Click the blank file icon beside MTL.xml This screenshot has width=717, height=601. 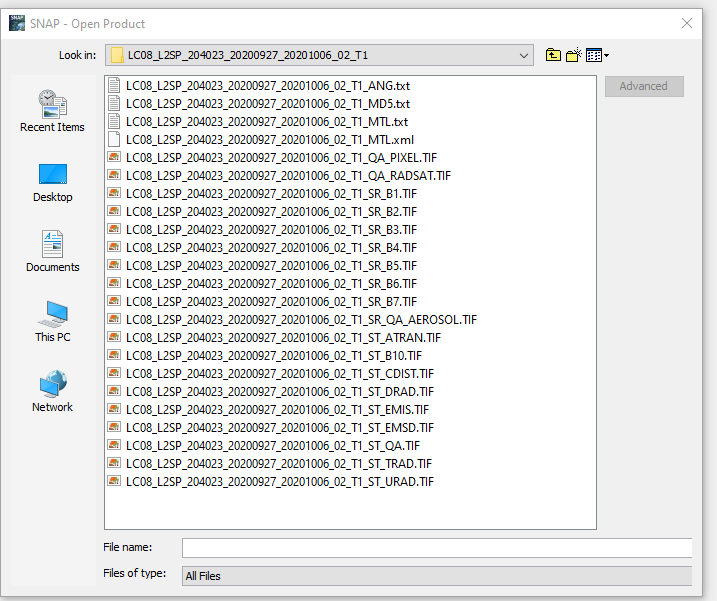[114, 140]
